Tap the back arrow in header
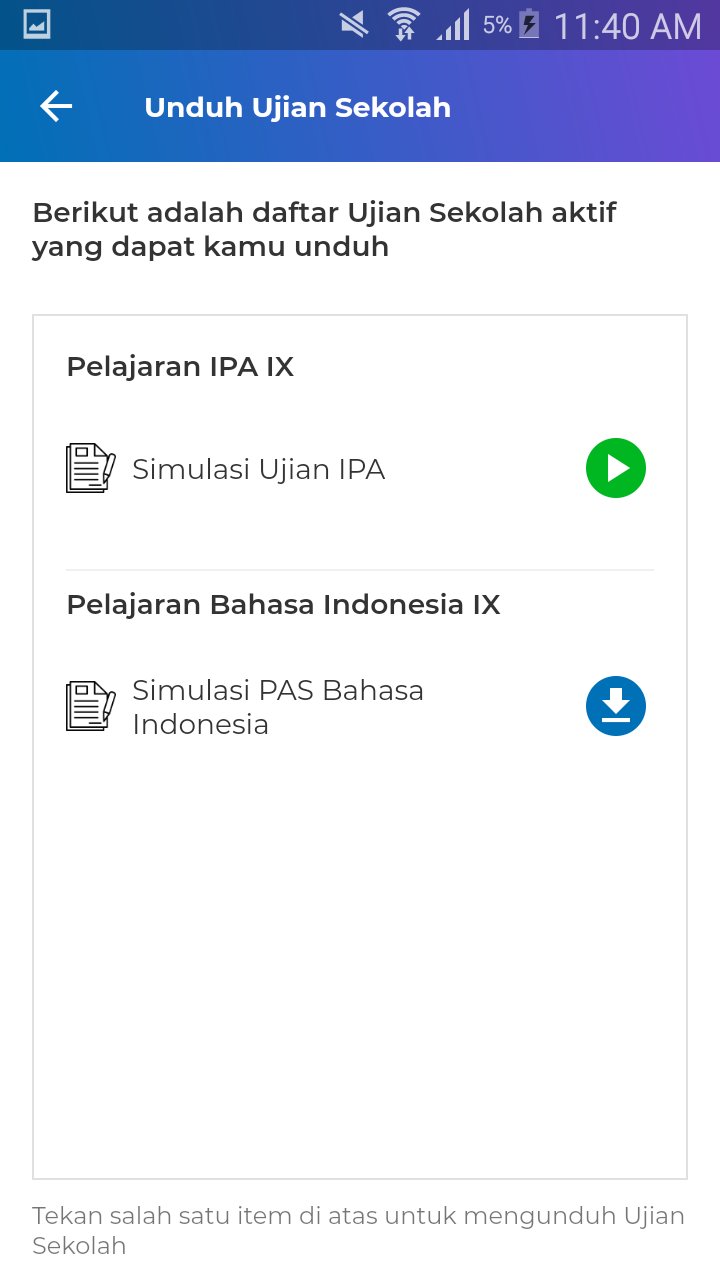This screenshot has height=1280, width=720. 56,107
